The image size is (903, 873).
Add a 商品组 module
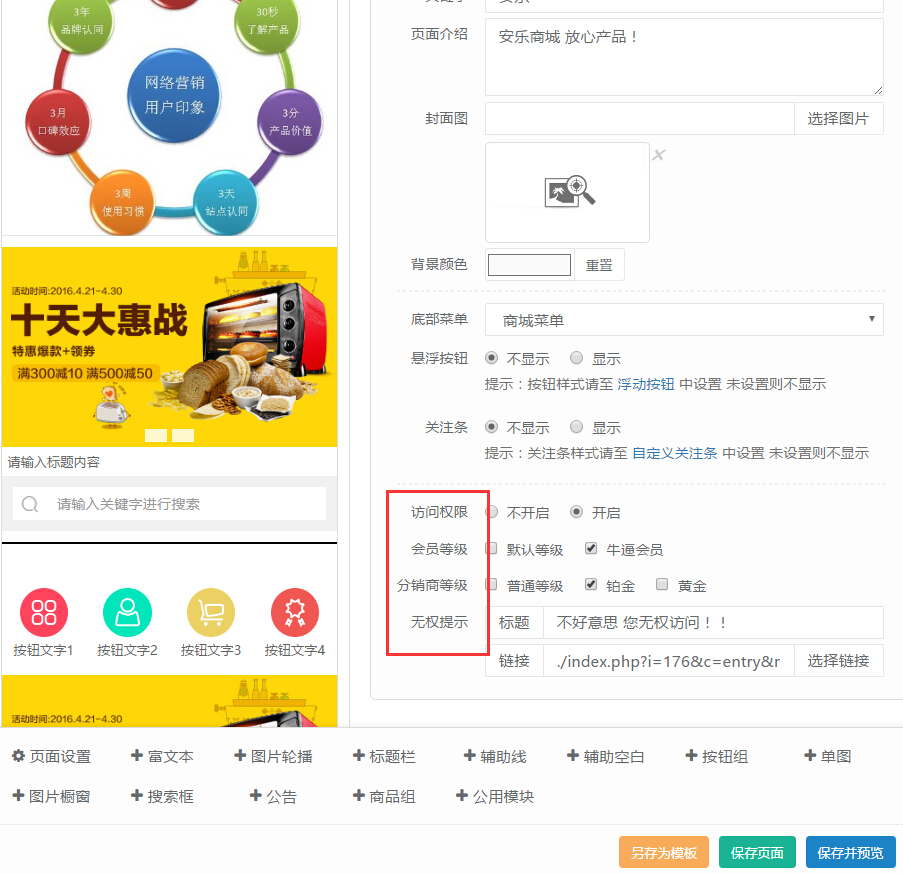[384, 797]
